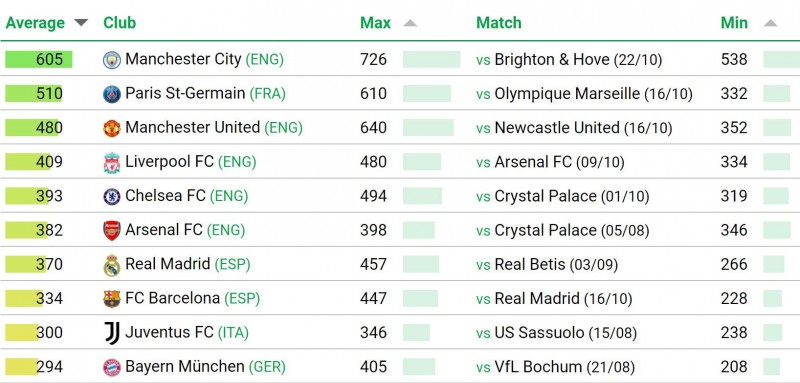This screenshot has height=383, width=800.
Task: Sort ascending using the Min column arrow
Action: coord(770,22)
